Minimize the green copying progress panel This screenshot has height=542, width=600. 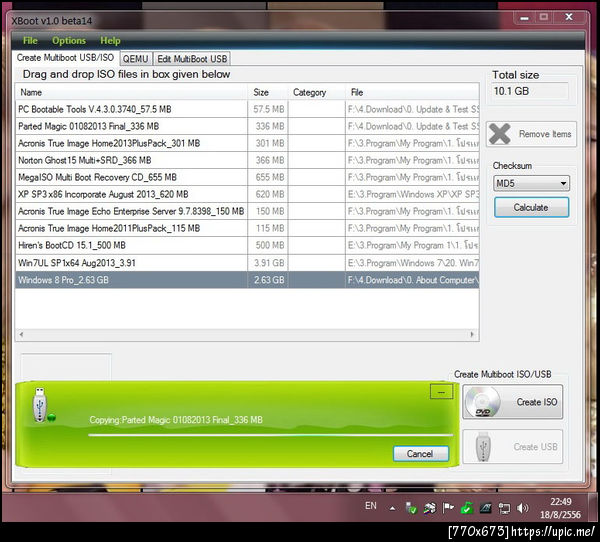[441, 392]
